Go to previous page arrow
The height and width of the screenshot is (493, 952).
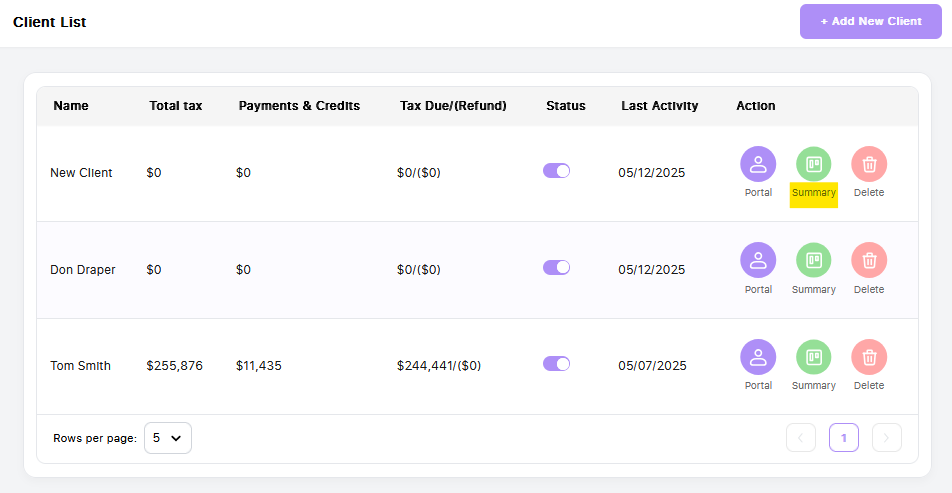(x=801, y=438)
